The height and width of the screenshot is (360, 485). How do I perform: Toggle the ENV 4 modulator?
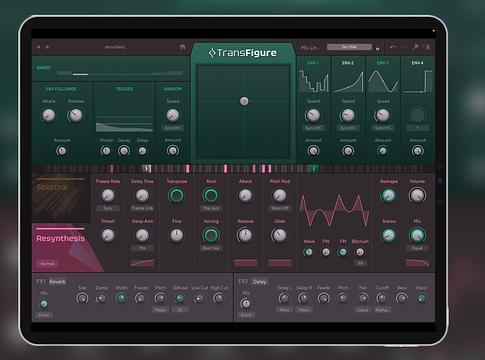(418, 63)
